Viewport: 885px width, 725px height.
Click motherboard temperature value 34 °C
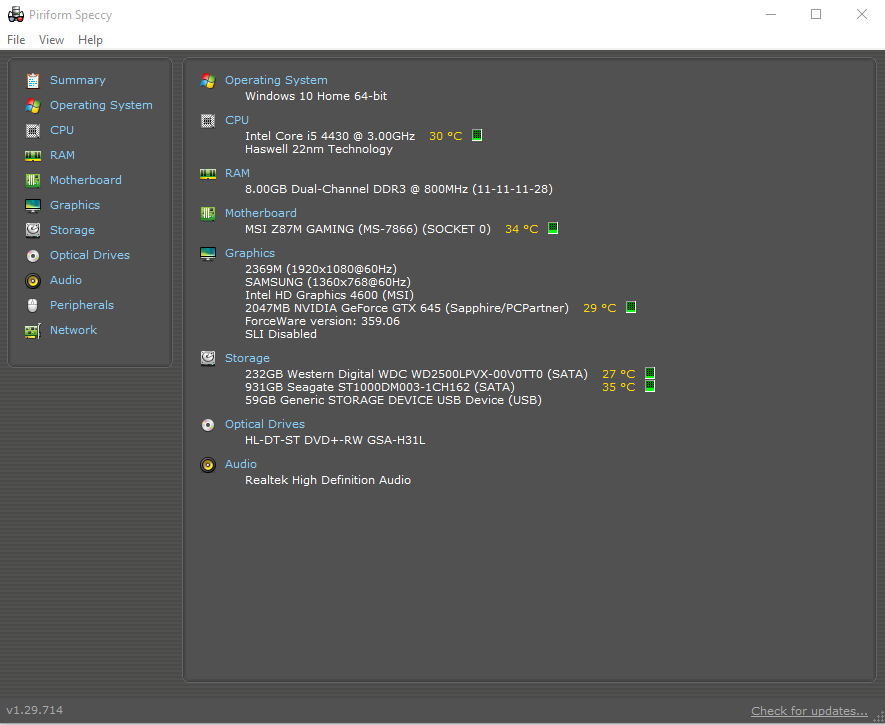(x=522, y=229)
